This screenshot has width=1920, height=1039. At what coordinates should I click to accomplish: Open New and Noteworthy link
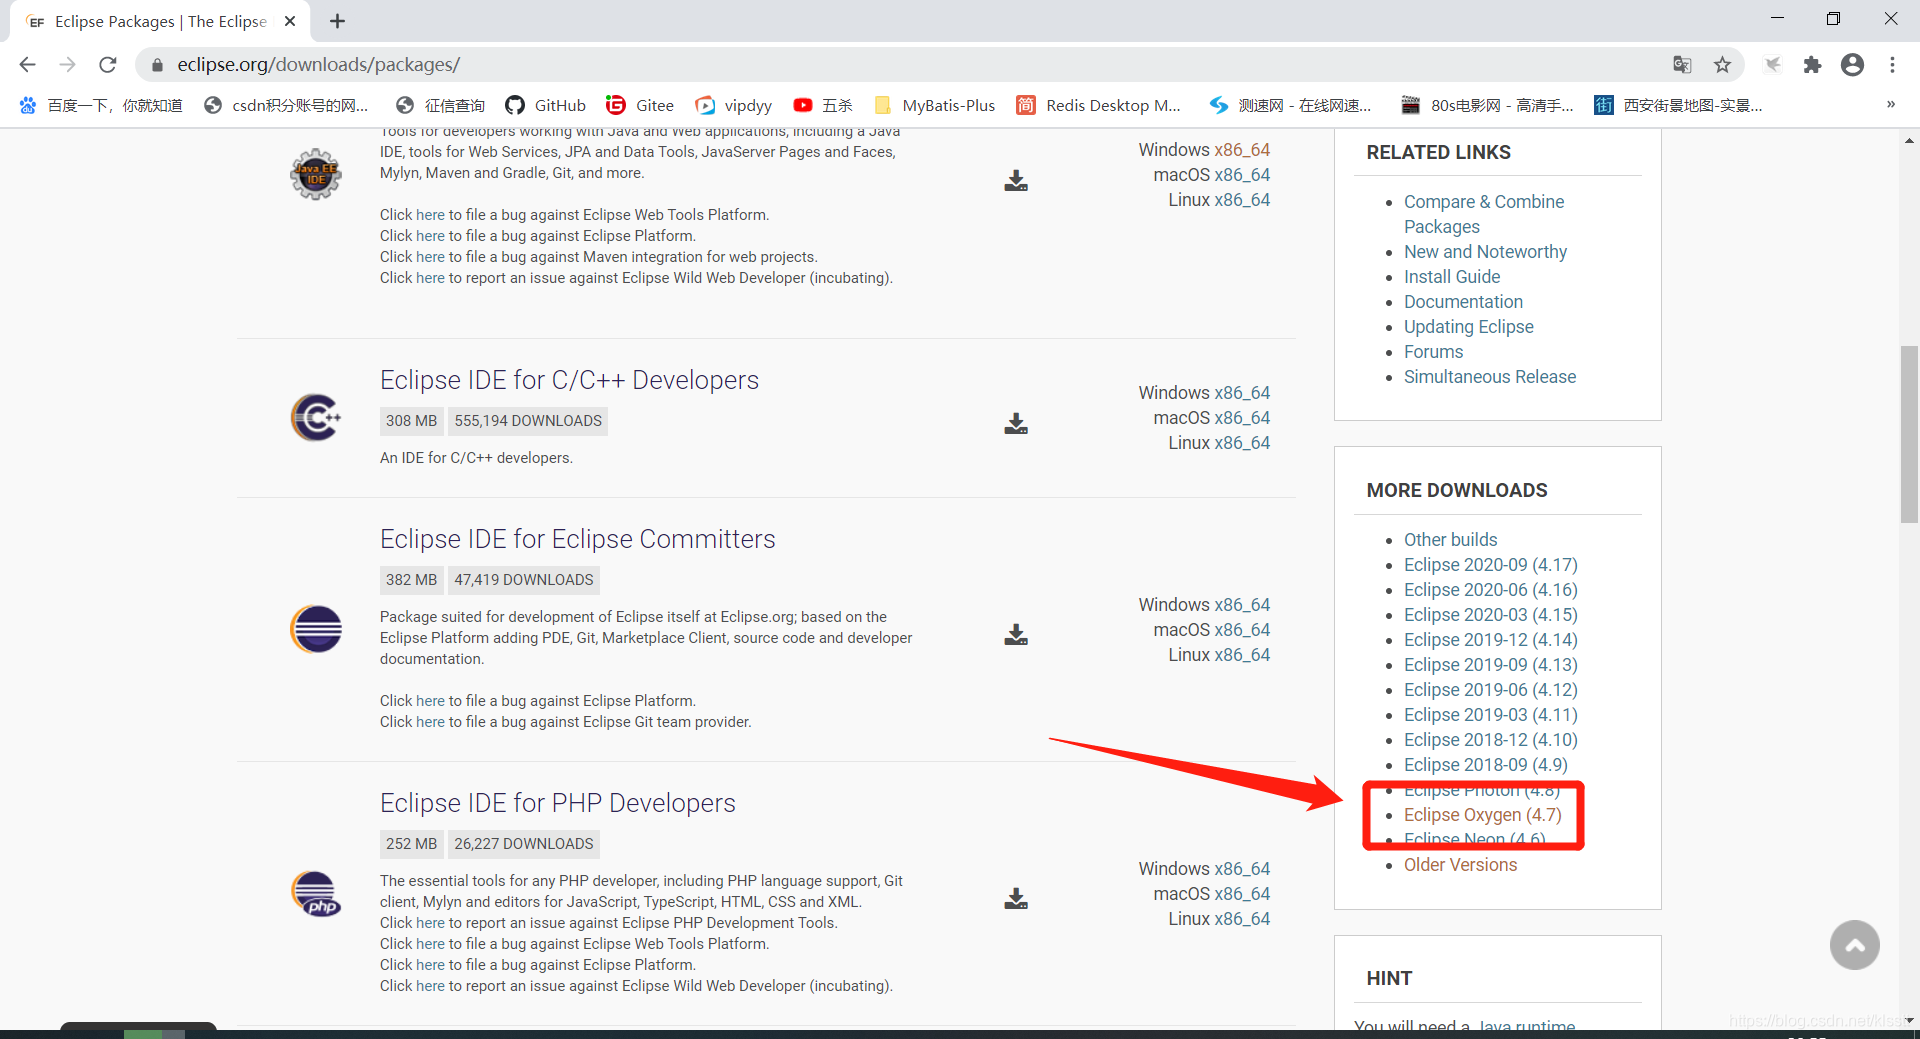pyautogui.click(x=1485, y=252)
